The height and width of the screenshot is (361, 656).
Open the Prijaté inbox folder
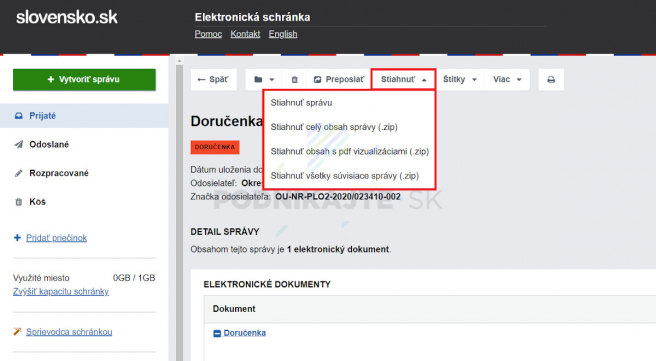[x=84, y=116]
